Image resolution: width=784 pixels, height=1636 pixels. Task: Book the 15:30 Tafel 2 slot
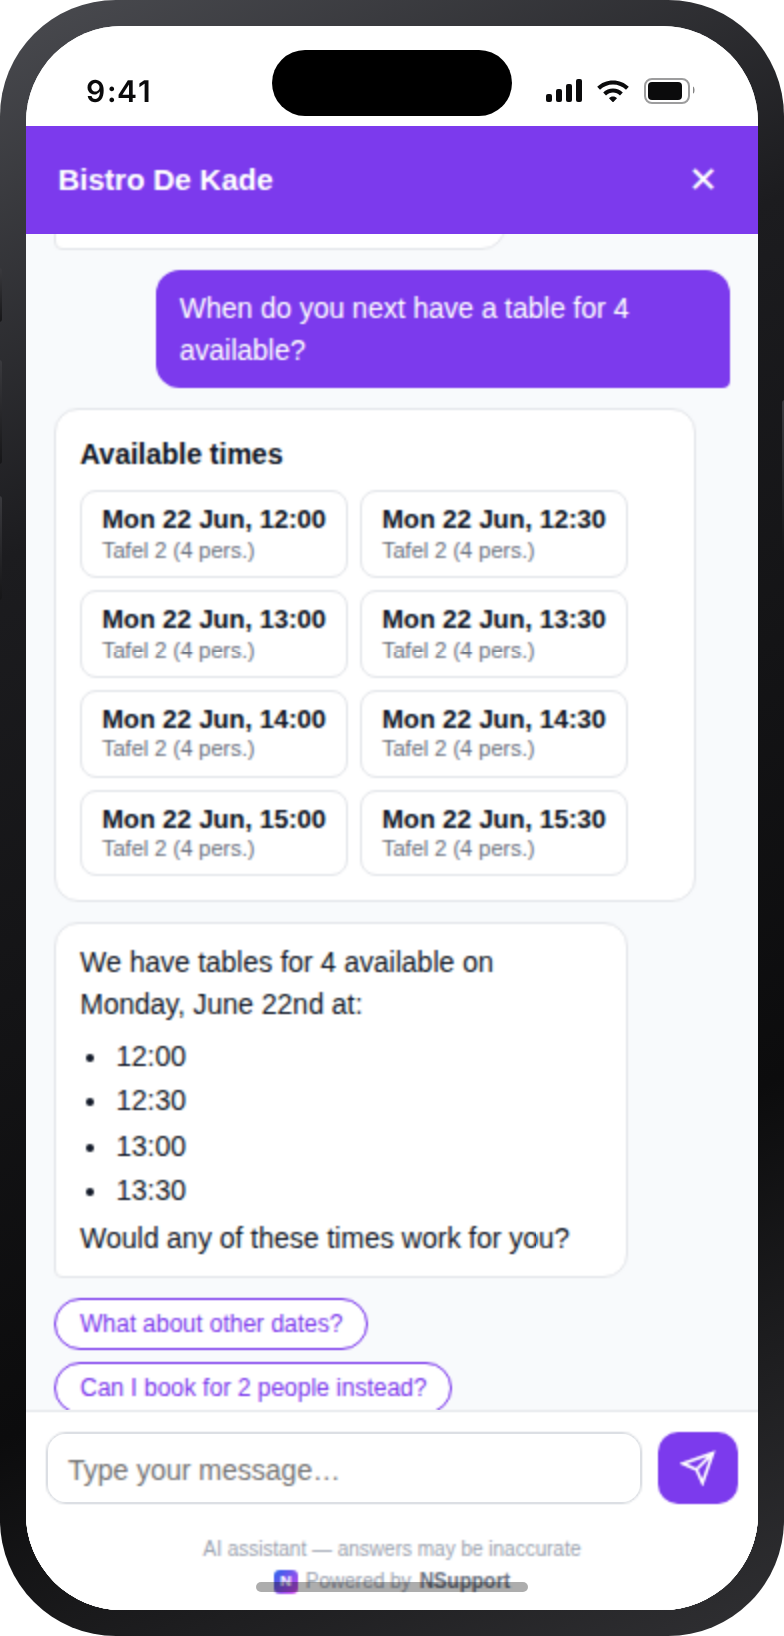tap(494, 833)
